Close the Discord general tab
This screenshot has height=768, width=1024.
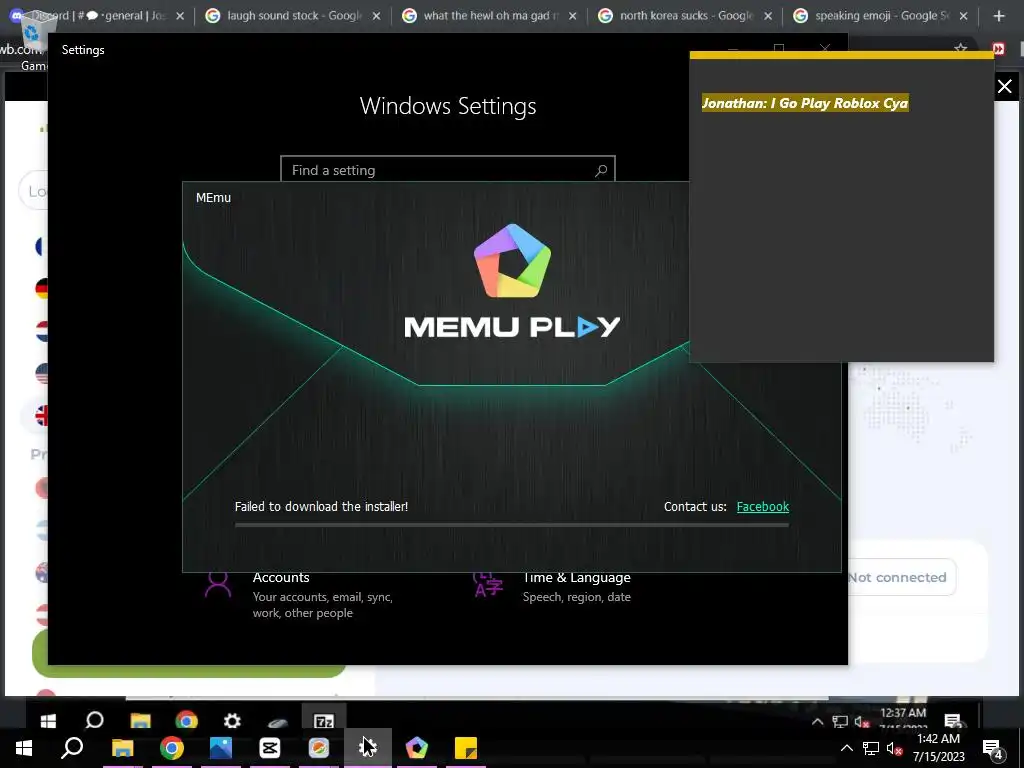(x=180, y=16)
